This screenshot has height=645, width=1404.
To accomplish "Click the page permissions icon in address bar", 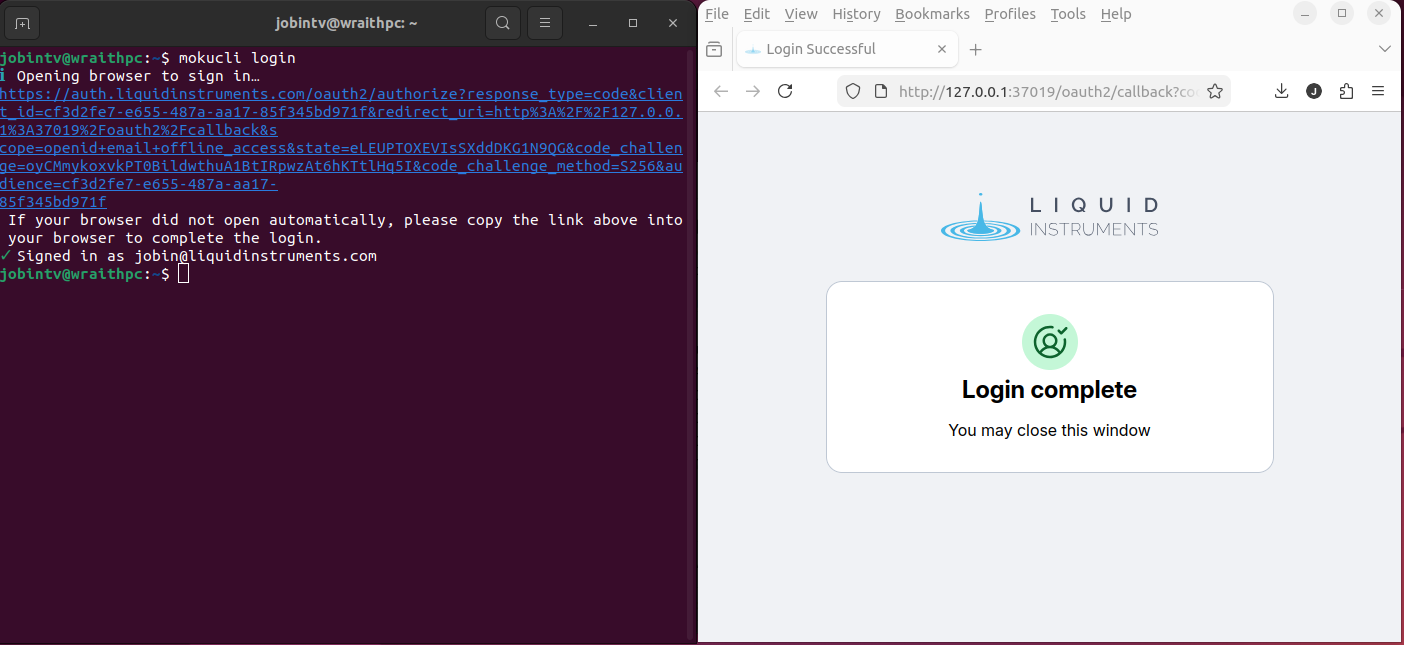I will [879, 91].
